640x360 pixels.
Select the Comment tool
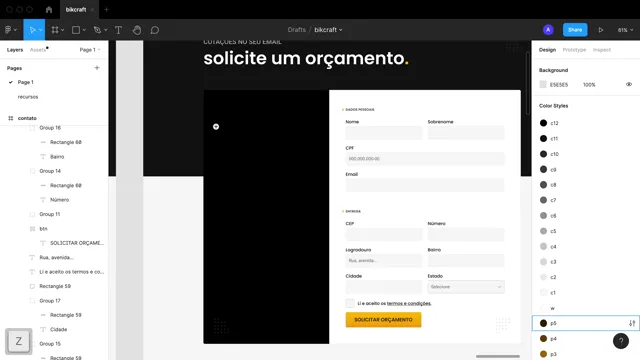155,30
